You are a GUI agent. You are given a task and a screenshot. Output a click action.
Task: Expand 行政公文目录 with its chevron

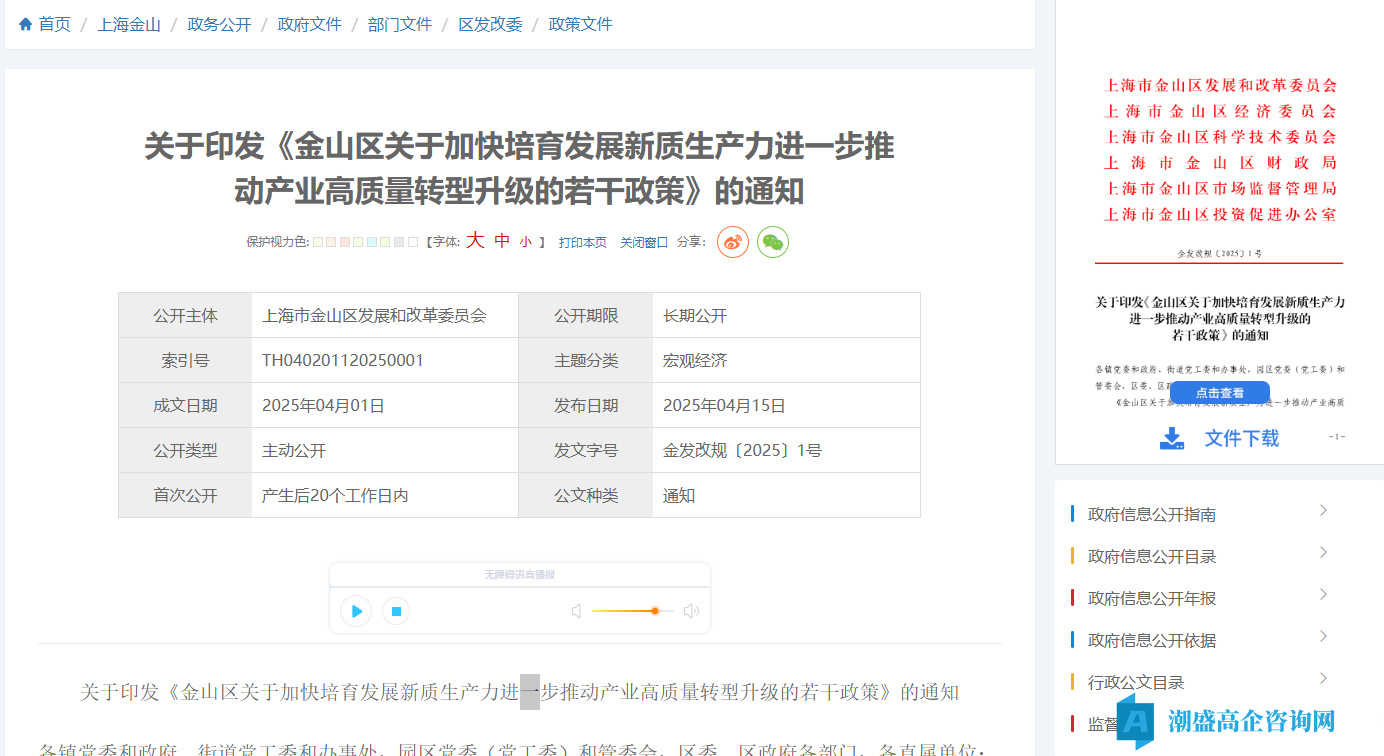click(1323, 679)
